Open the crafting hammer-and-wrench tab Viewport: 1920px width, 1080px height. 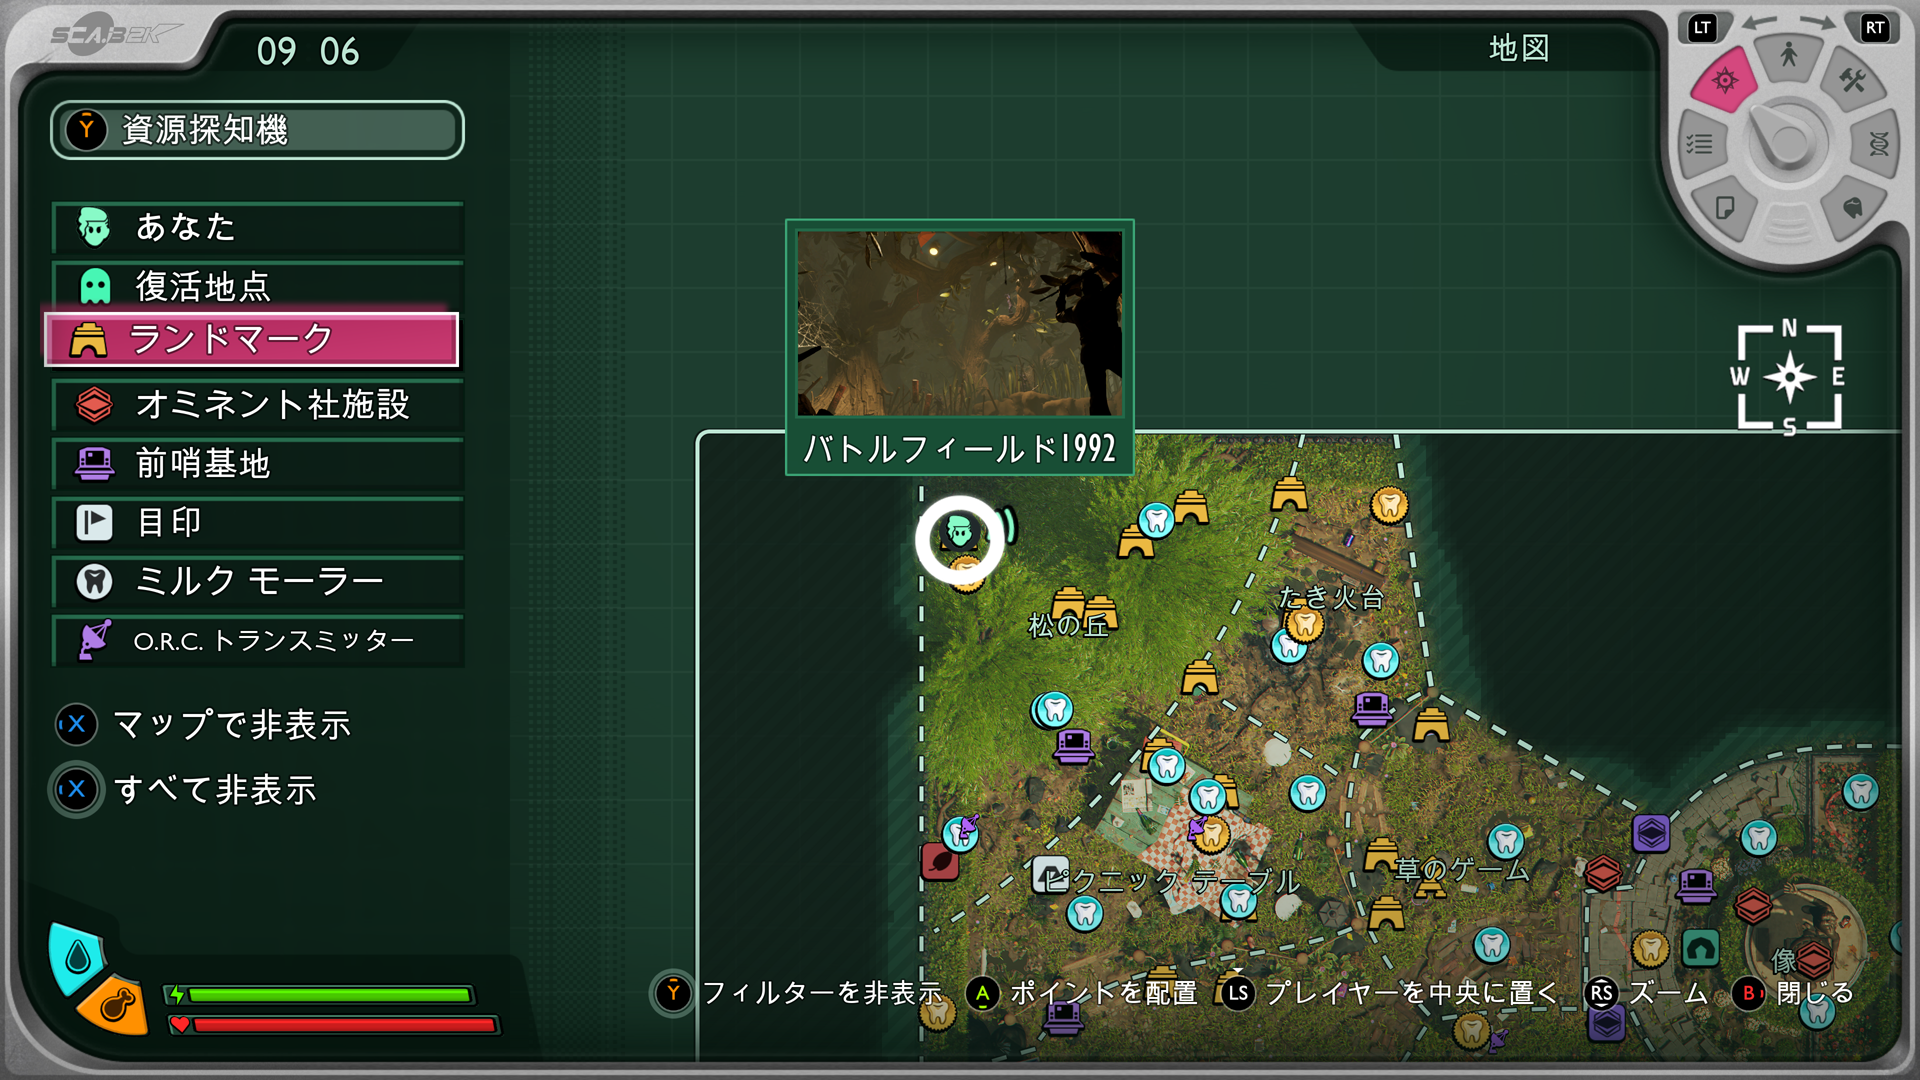point(1852,81)
